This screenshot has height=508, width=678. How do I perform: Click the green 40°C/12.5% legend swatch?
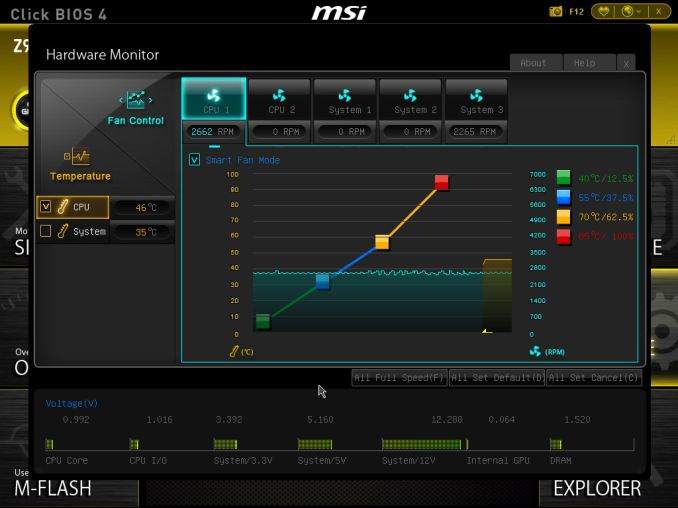pyautogui.click(x=563, y=178)
